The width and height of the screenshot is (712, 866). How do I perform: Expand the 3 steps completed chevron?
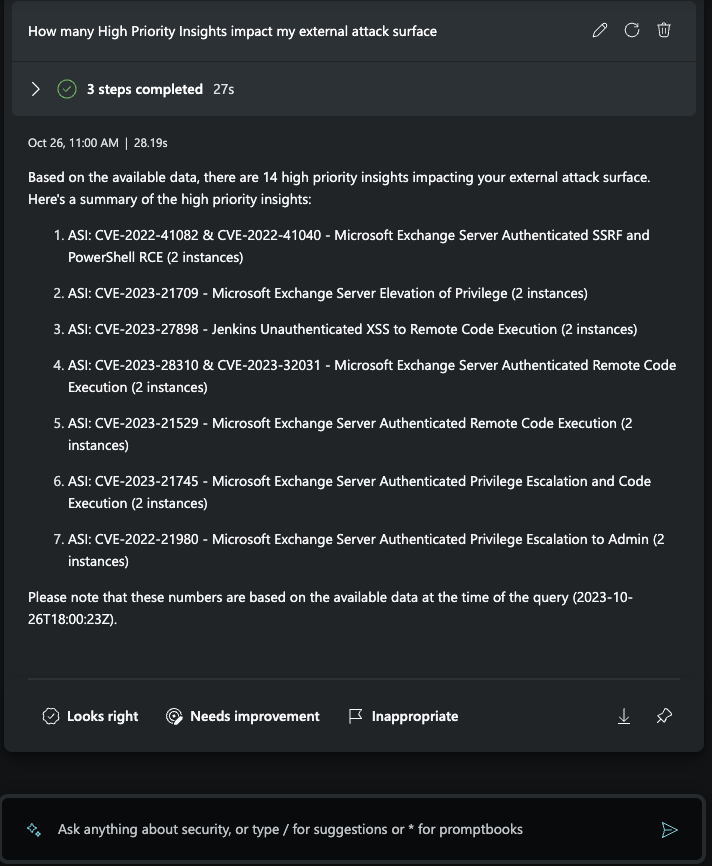click(x=35, y=89)
